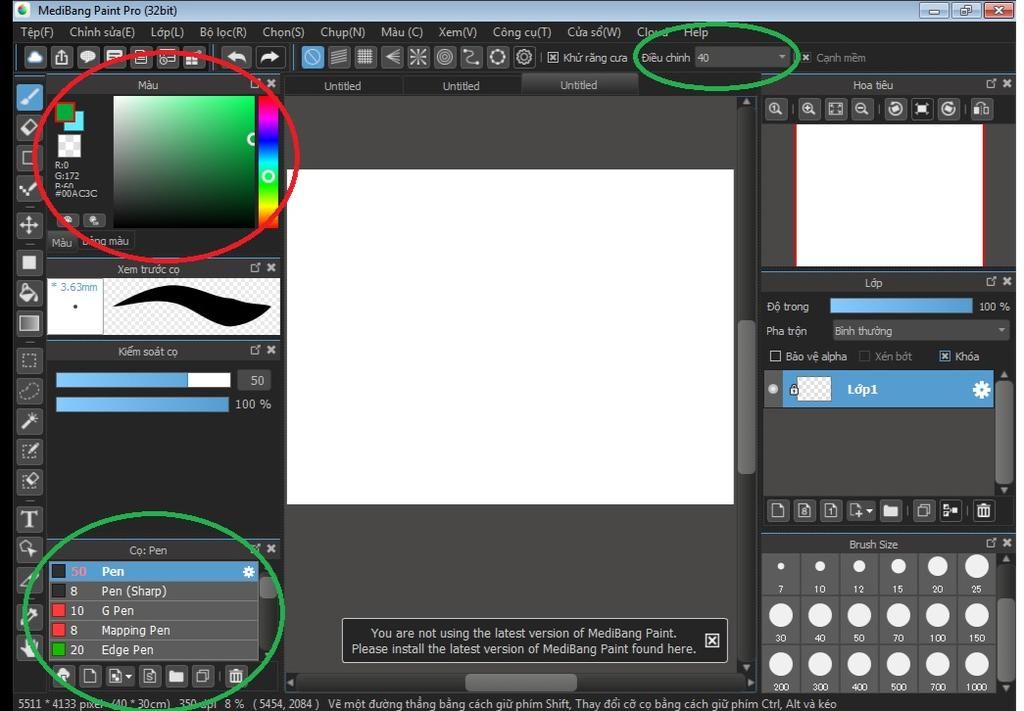Turn snap off with the blue circle icon
This screenshot has height=711, width=1024.
click(312, 57)
